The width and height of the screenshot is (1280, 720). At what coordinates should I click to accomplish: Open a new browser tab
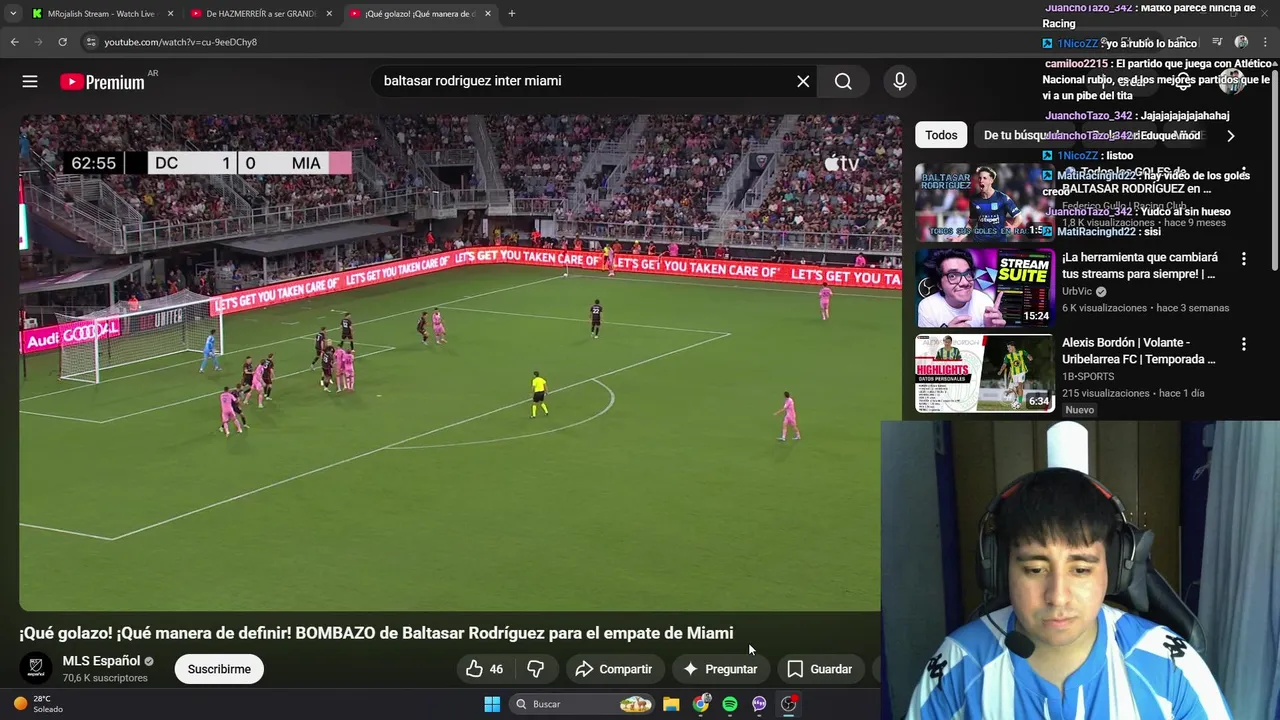[512, 14]
